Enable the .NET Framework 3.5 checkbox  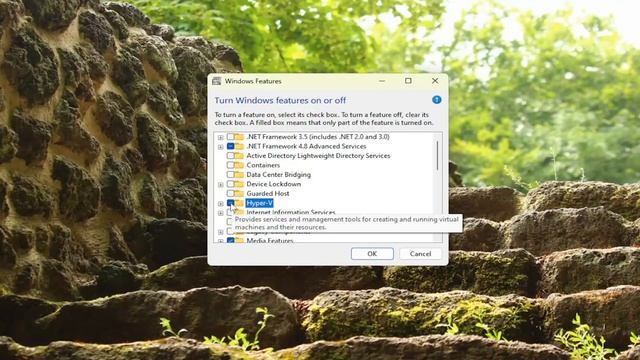pyautogui.click(x=230, y=137)
